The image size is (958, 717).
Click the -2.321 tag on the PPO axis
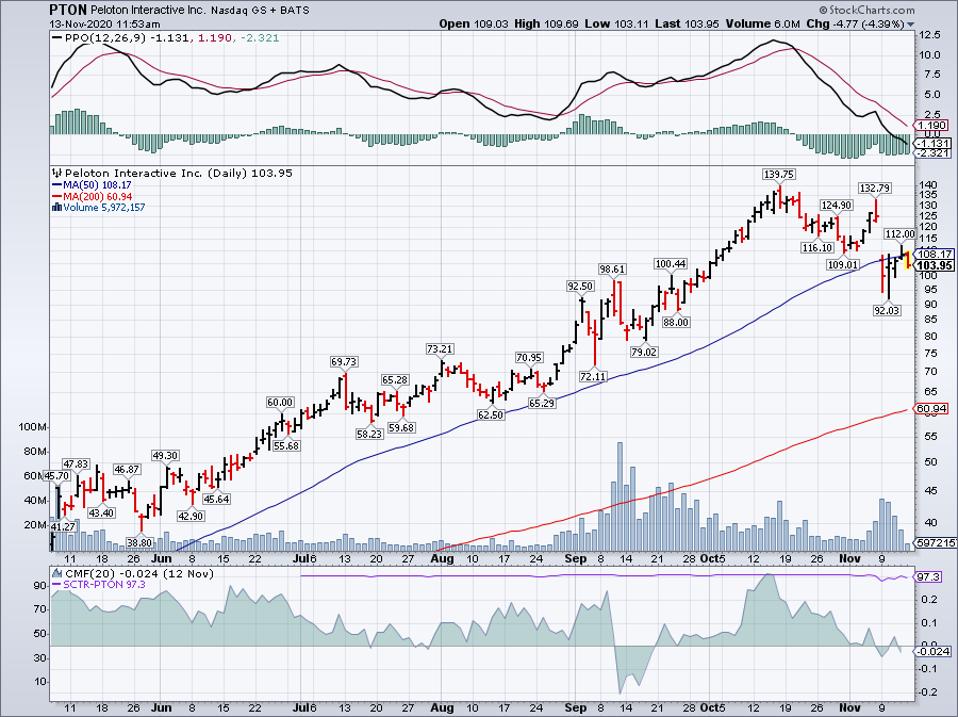(932, 153)
